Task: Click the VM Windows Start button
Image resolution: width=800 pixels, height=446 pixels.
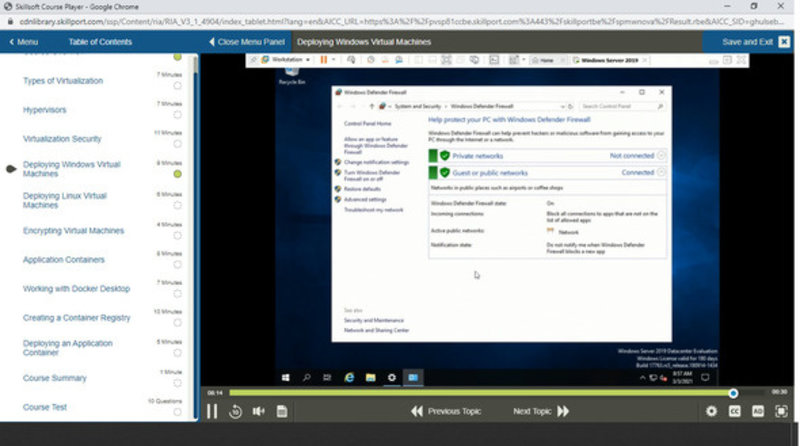Action: tap(286, 378)
